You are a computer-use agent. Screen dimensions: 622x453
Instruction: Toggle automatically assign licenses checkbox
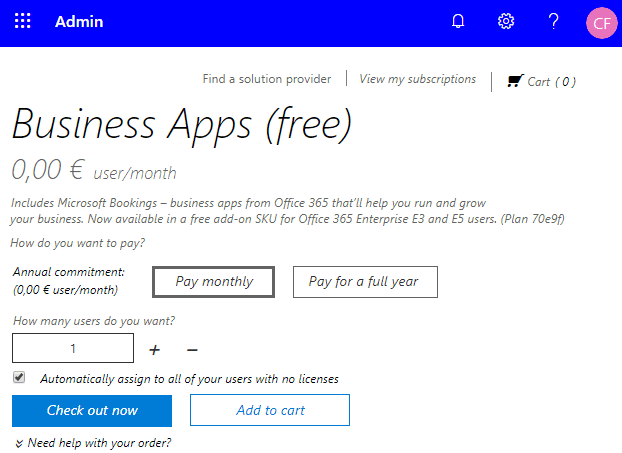click(x=19, y=377)
